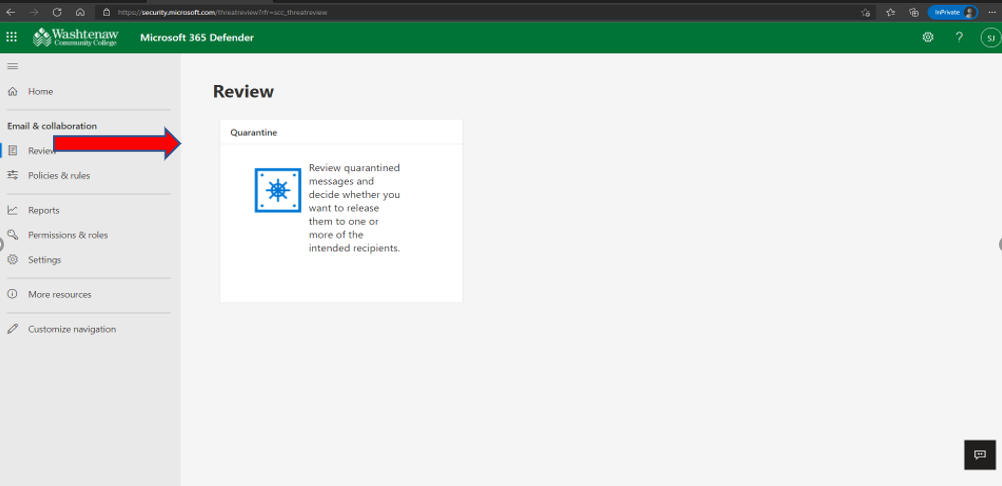Click the Microsoft 365 Defender title
This screenshot has width=1002, height=486.
click(x=197, y=38)
